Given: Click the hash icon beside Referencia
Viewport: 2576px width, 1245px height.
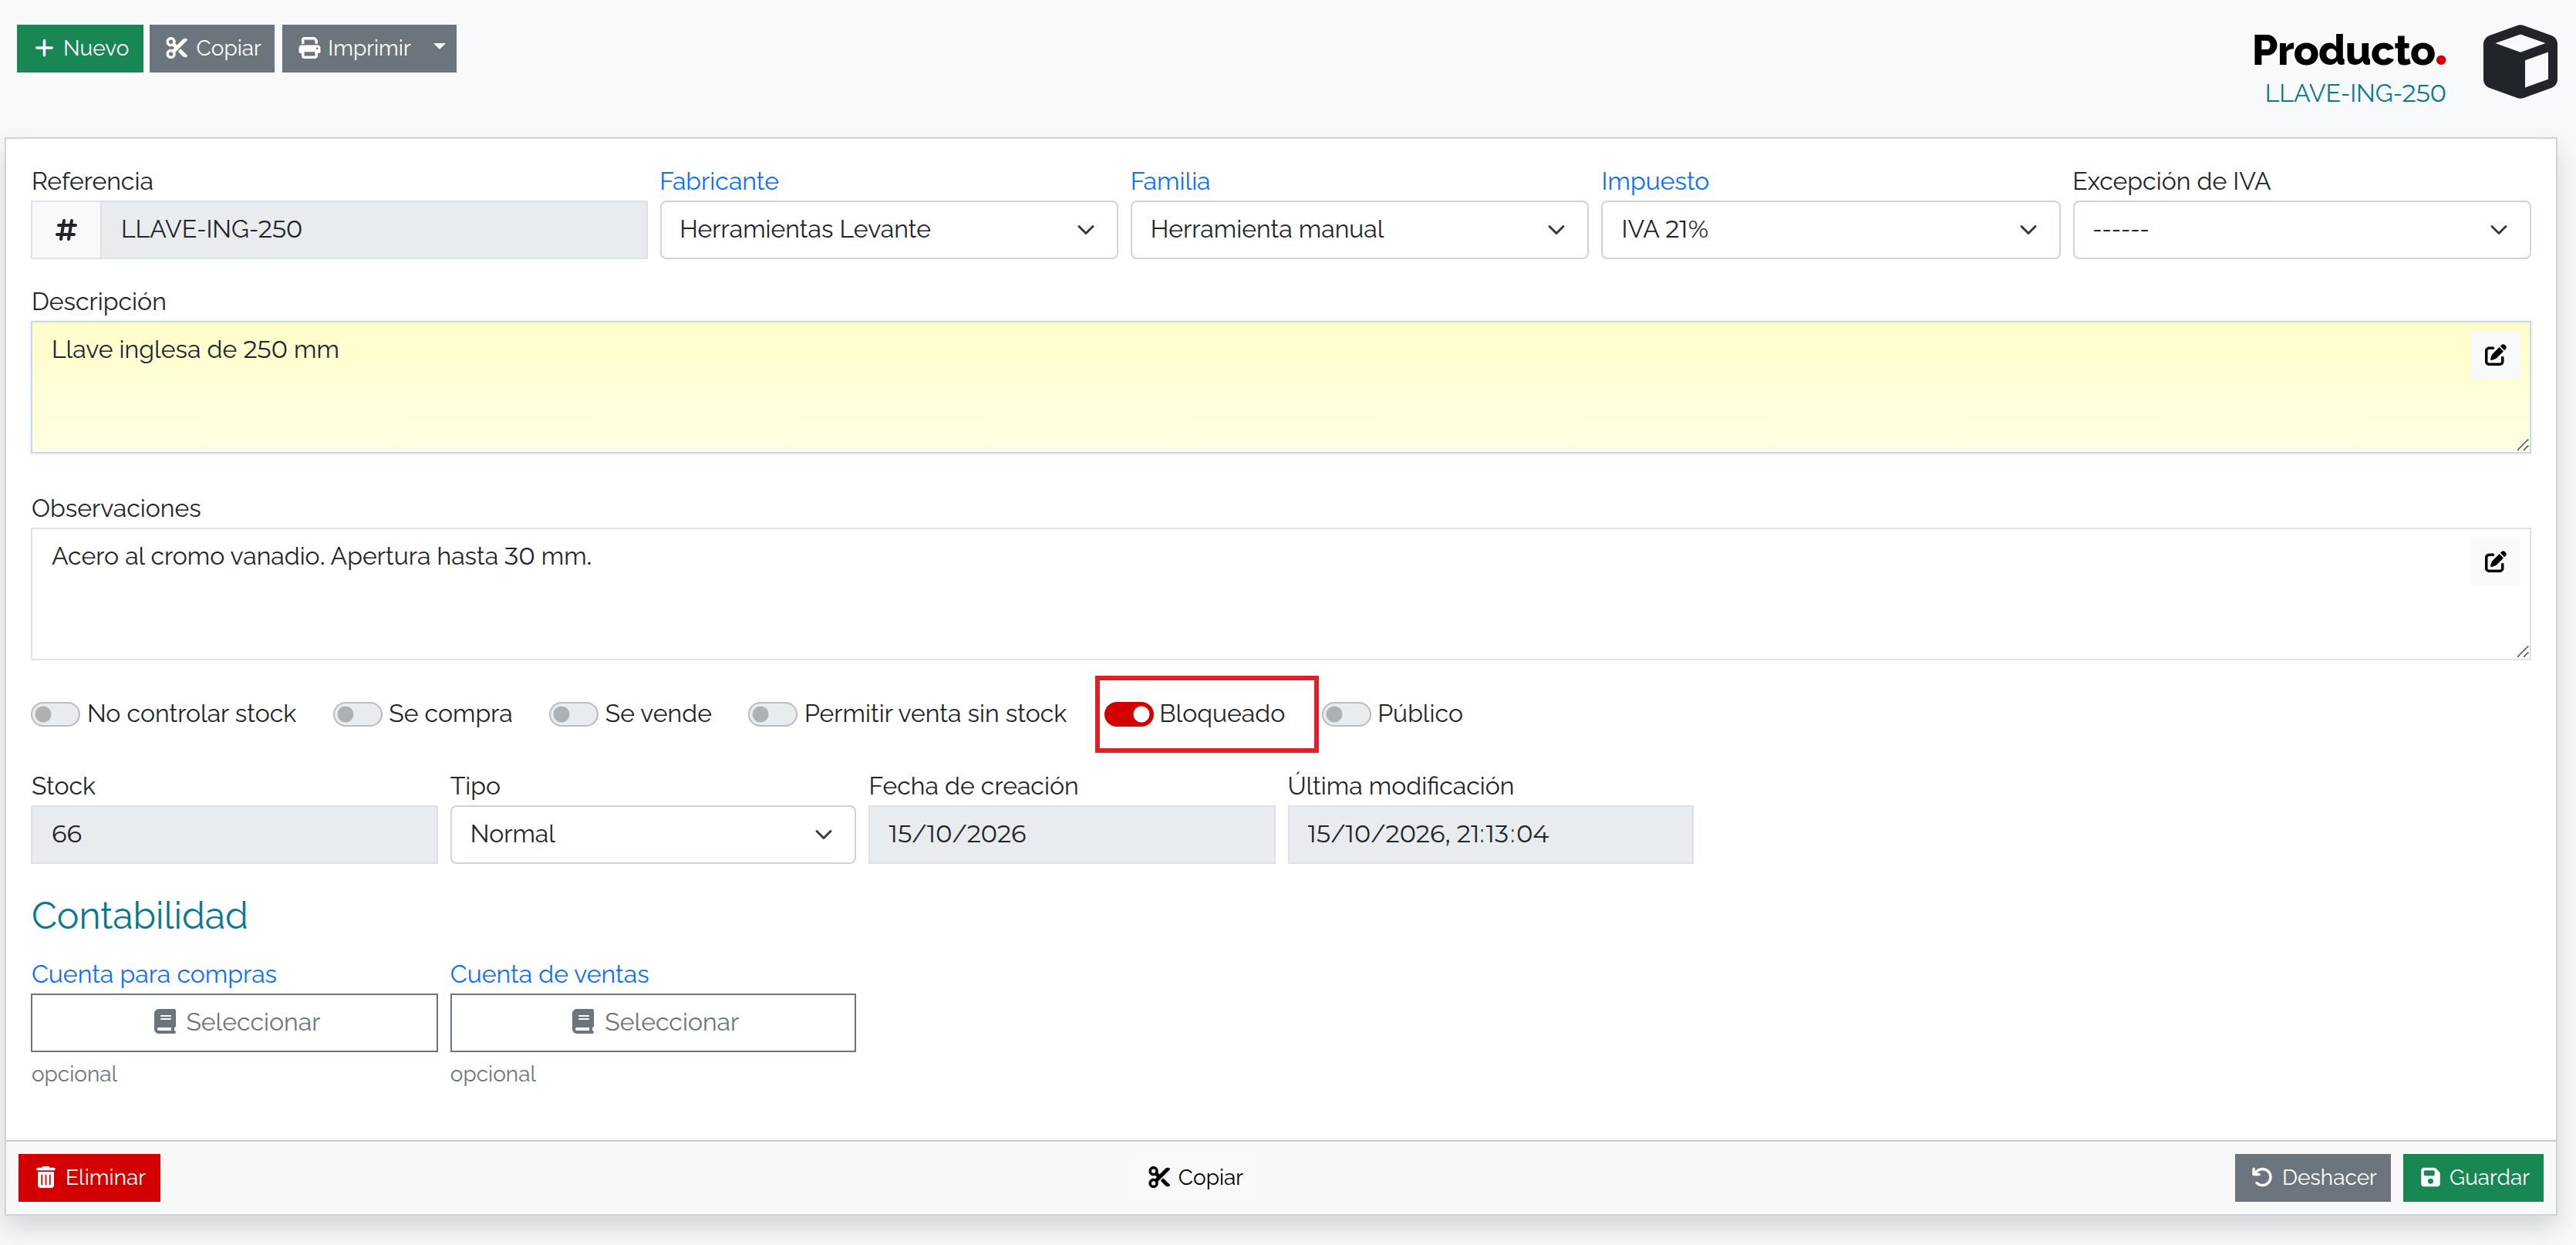Looking at the screenshot, I should [x=66, y=230].
